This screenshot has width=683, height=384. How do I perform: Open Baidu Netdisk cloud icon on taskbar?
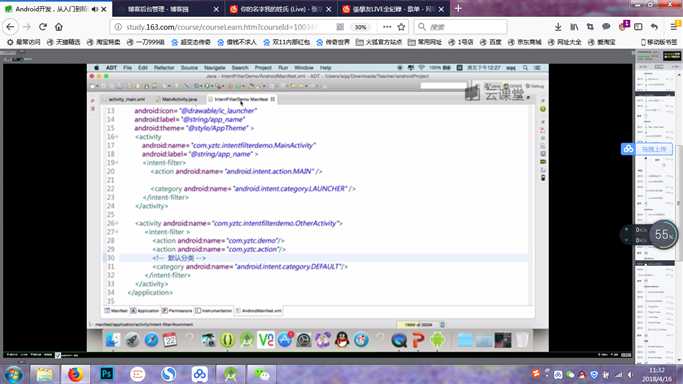199,374
